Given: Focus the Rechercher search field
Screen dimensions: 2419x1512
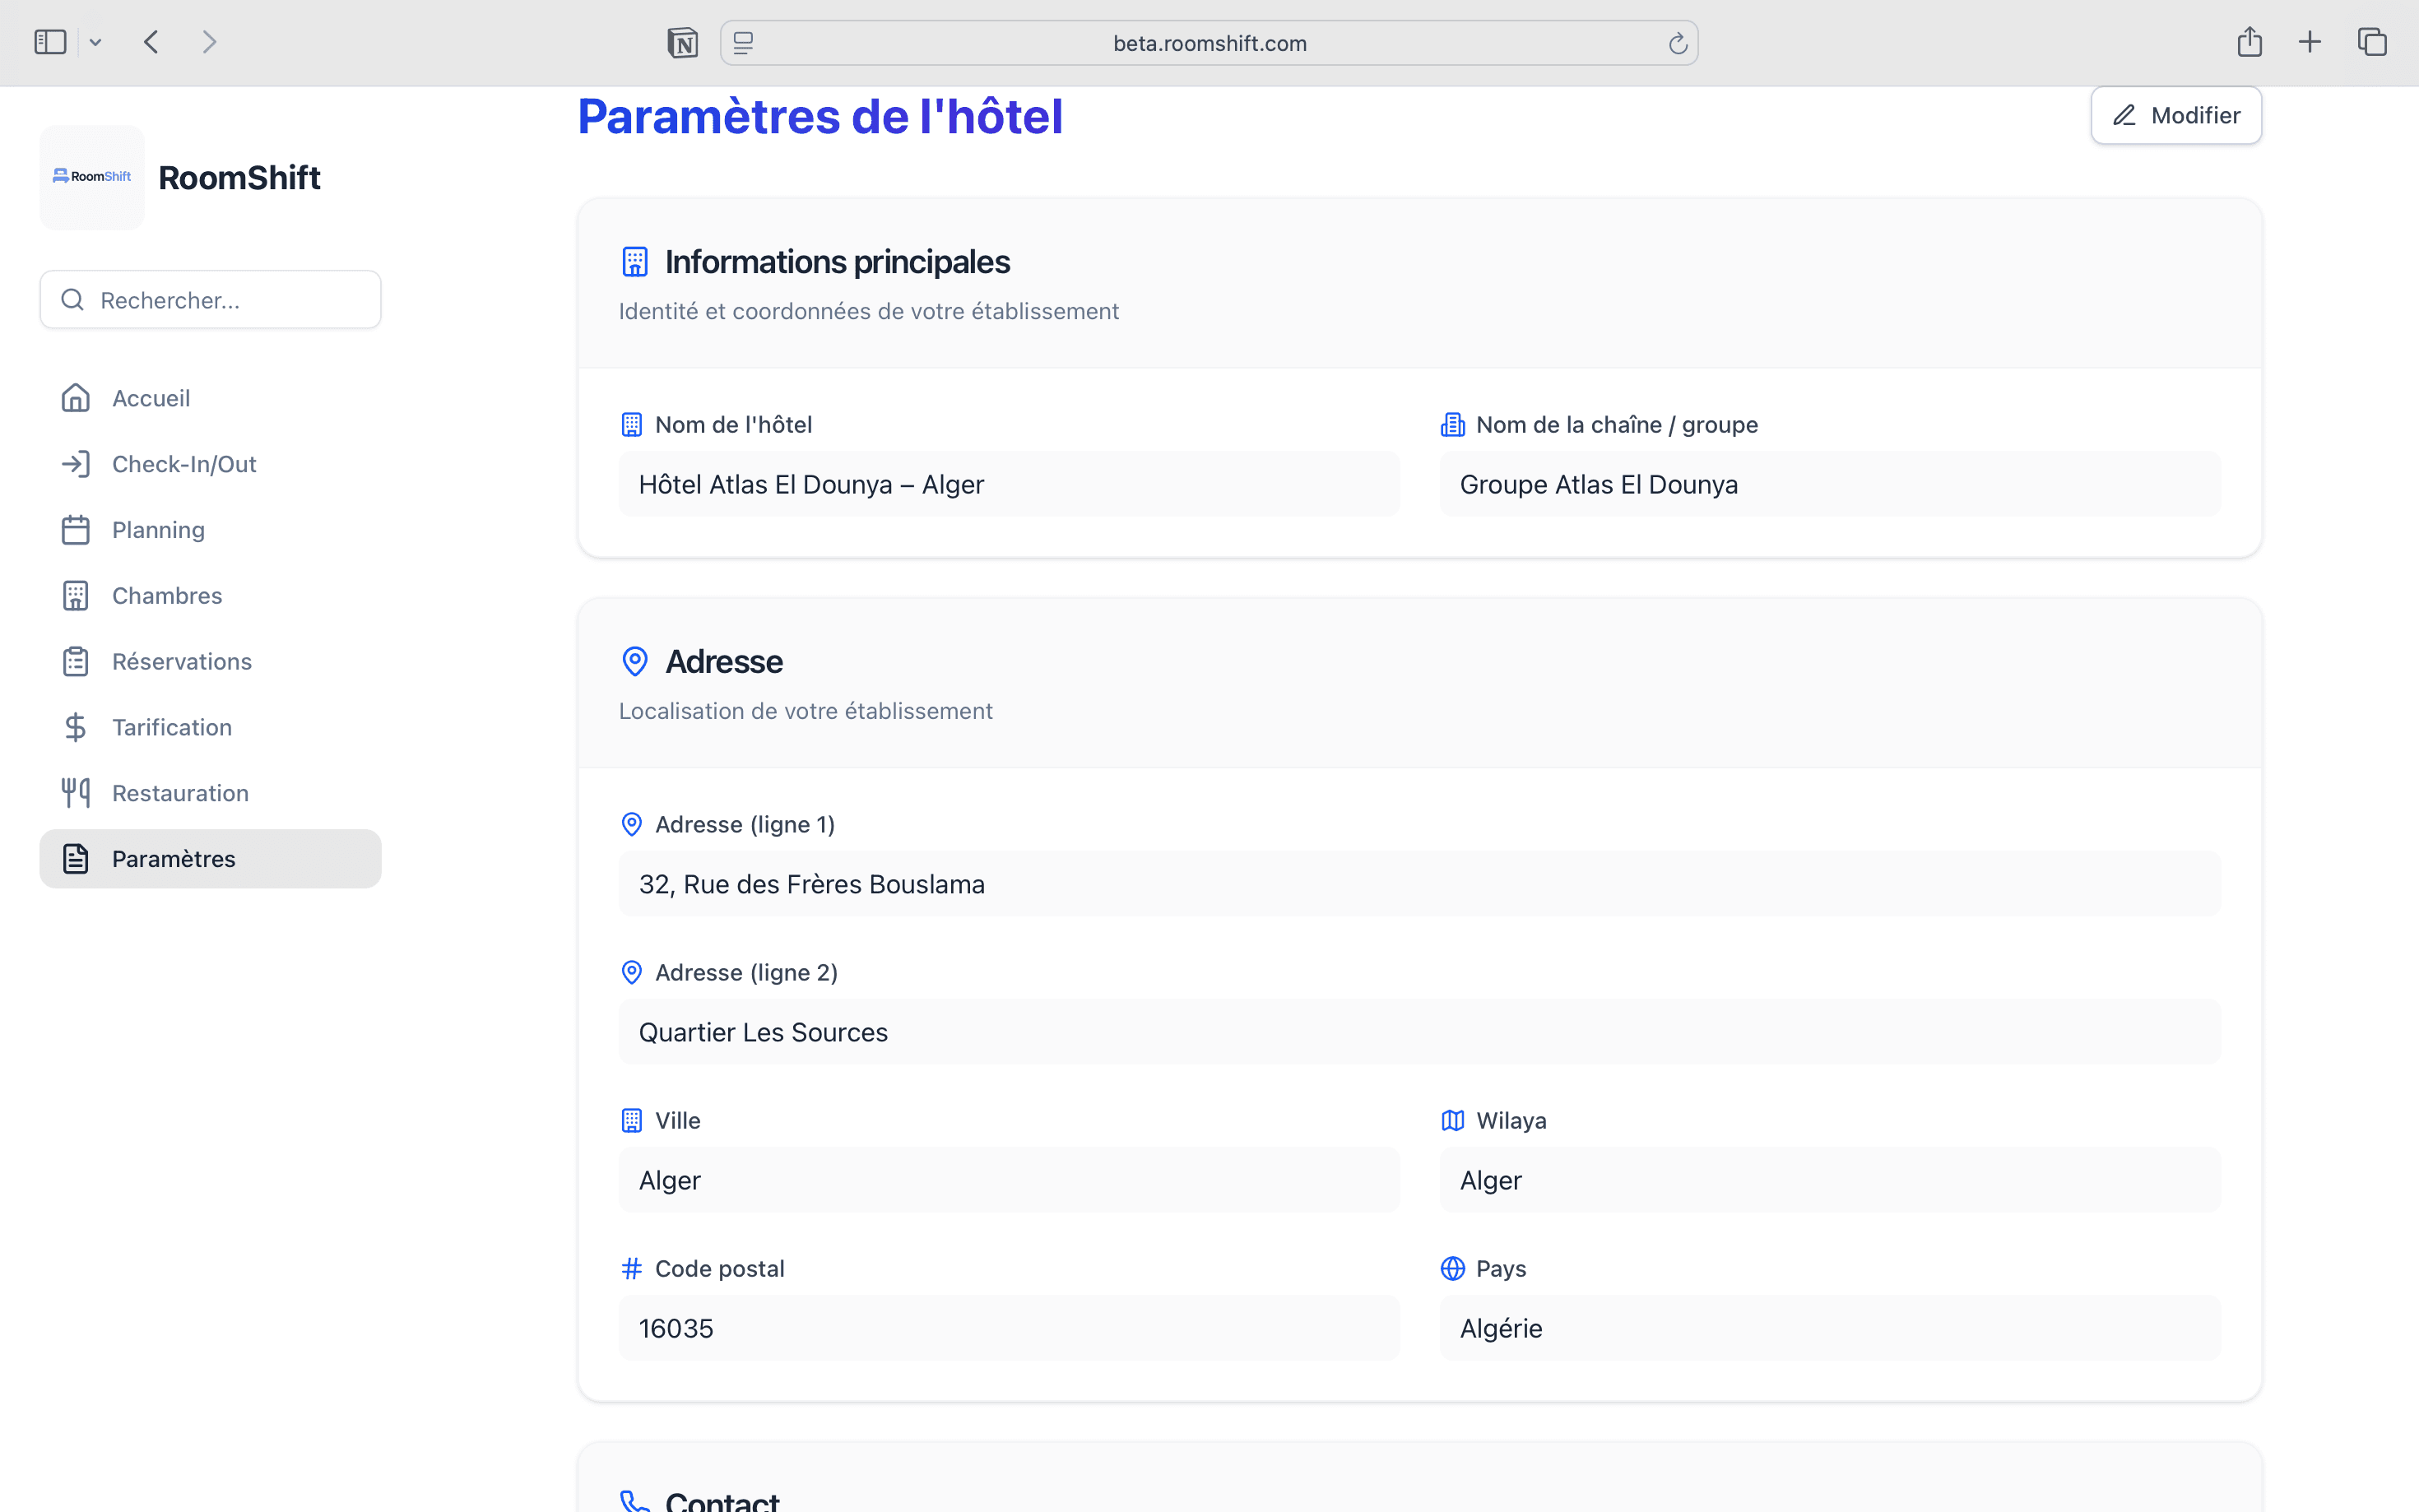Looking at the screenshot, I should click(211, 300).
